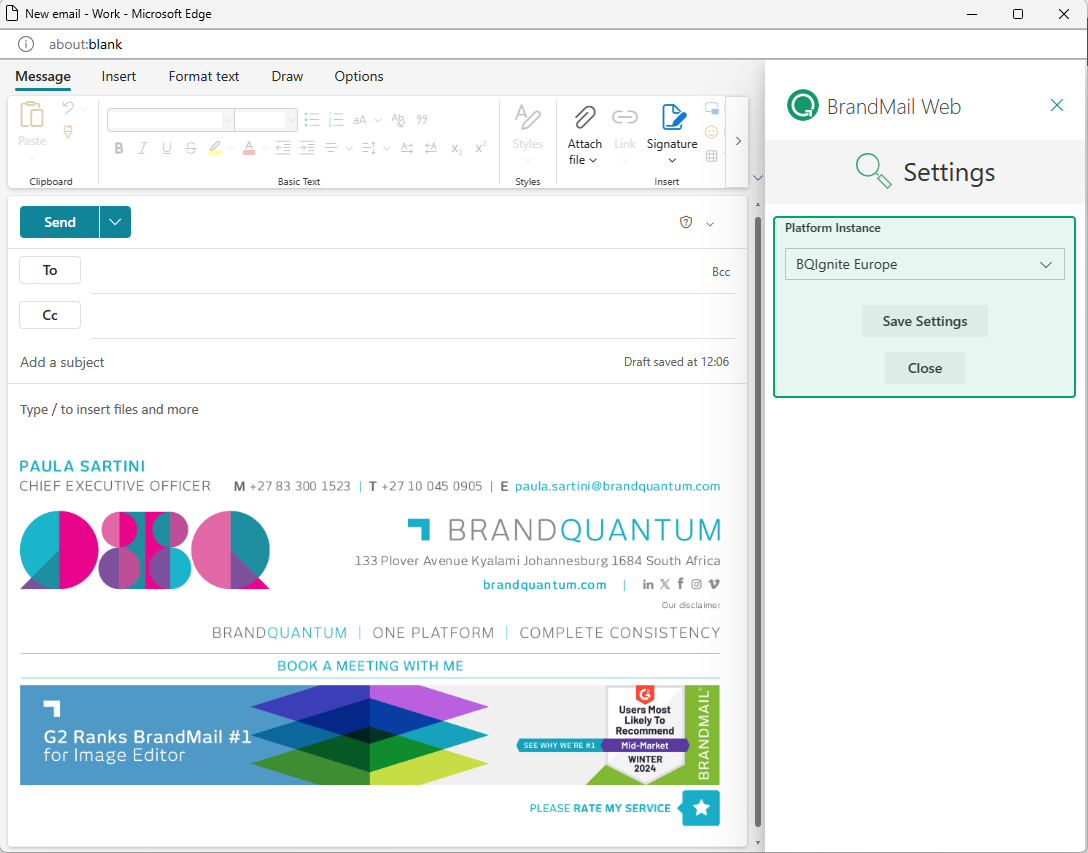Collapse the ribbon with the chevron
Image resolution: width=1088 pixels, height=853 pixels.
click(758, 178)
